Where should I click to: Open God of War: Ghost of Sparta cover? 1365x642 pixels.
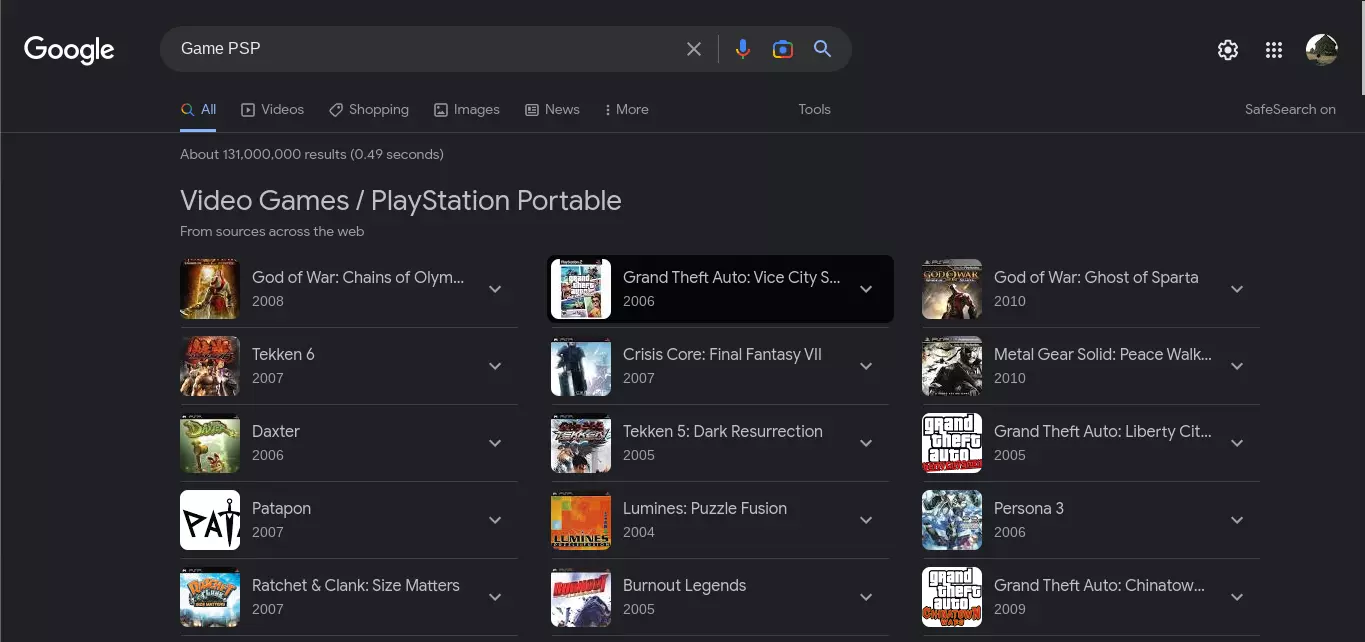point(952,289)
